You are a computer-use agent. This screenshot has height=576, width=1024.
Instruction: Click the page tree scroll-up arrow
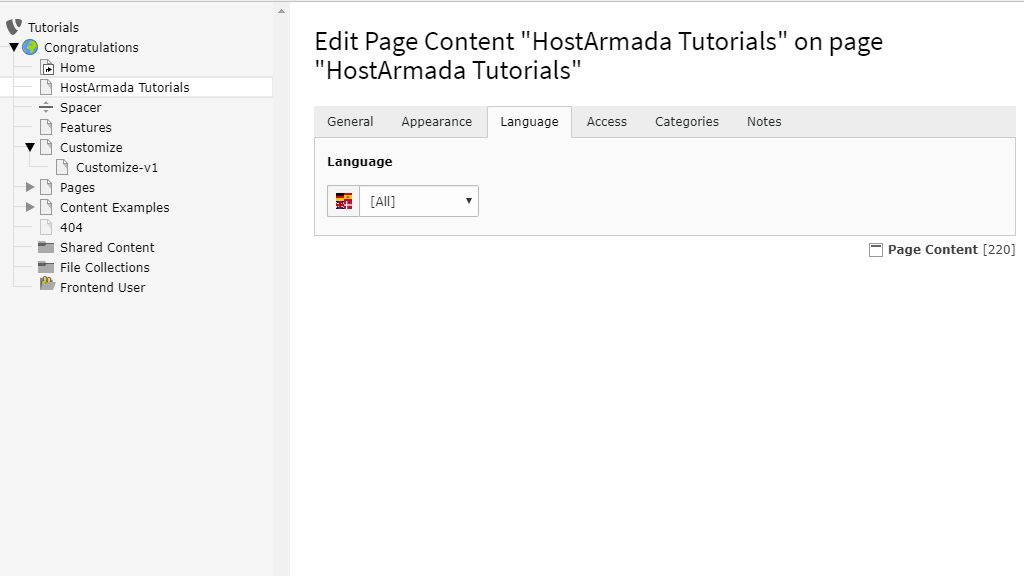(x=281, y=11)
